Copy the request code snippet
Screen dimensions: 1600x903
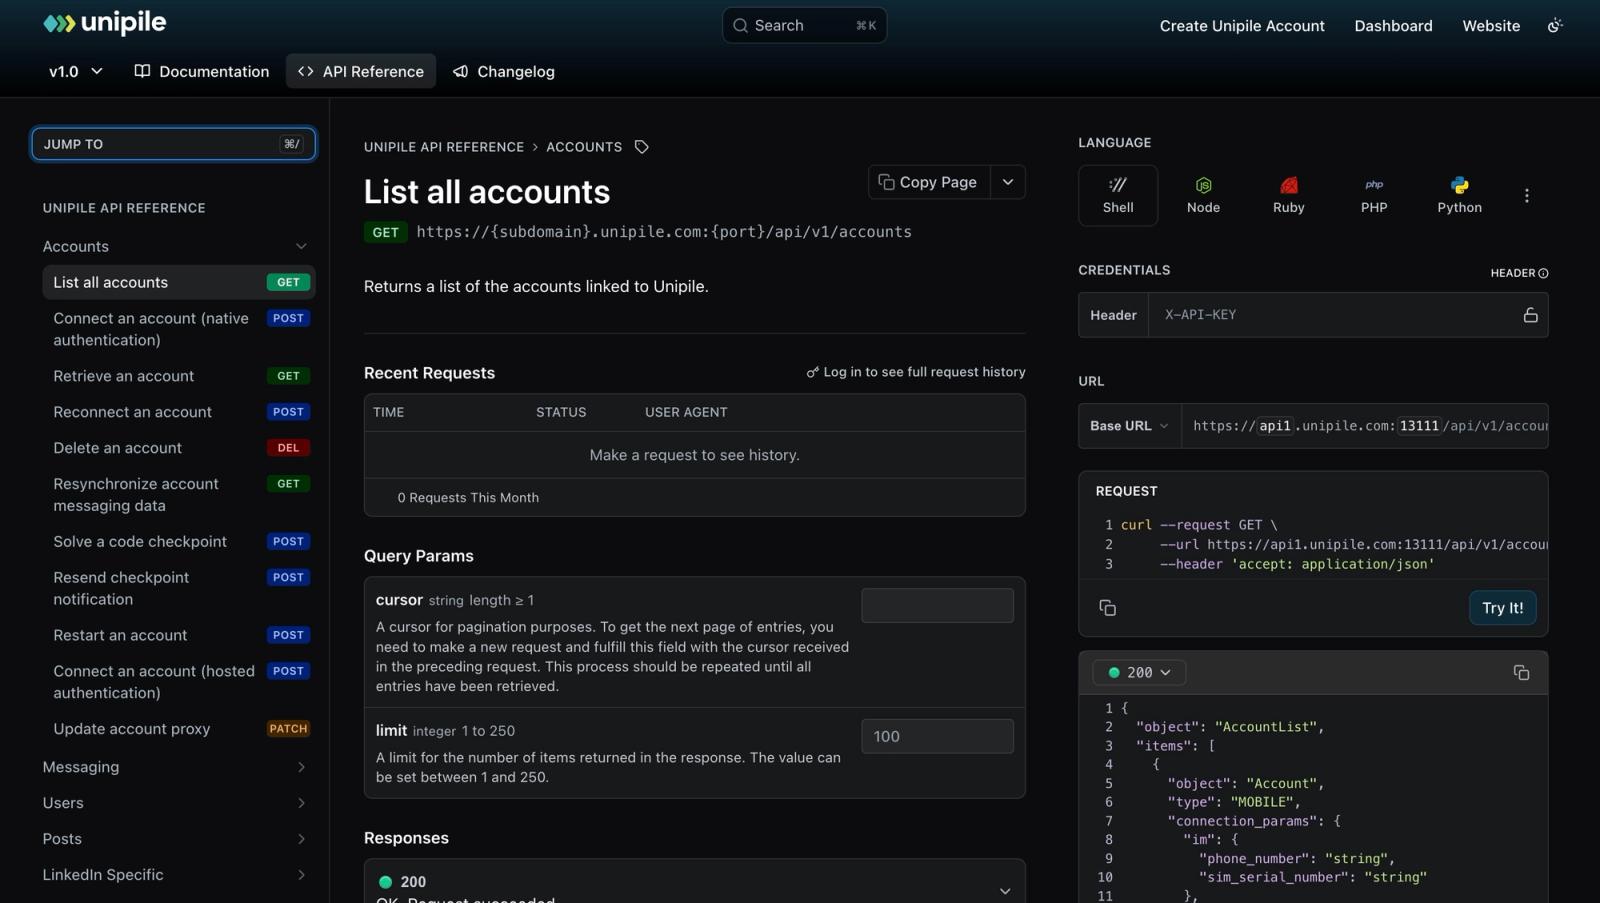pyautogui.click(x=1107, y=608)
